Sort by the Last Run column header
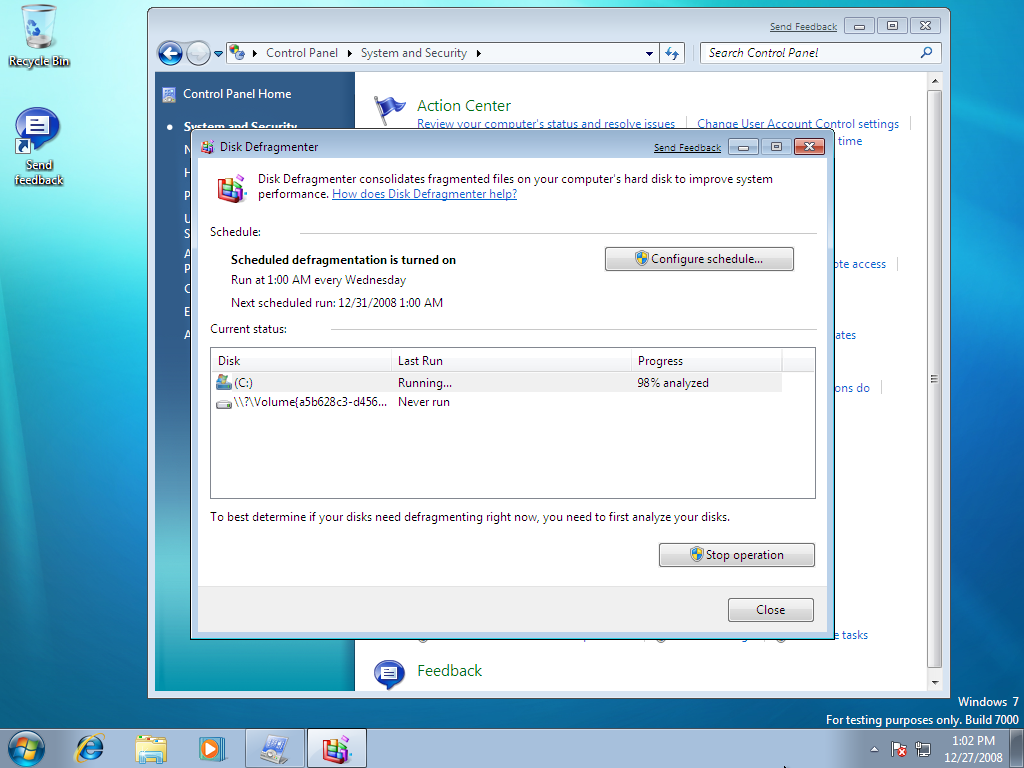The width and height of the screenshot is (1024, 768). pos(511,360)
